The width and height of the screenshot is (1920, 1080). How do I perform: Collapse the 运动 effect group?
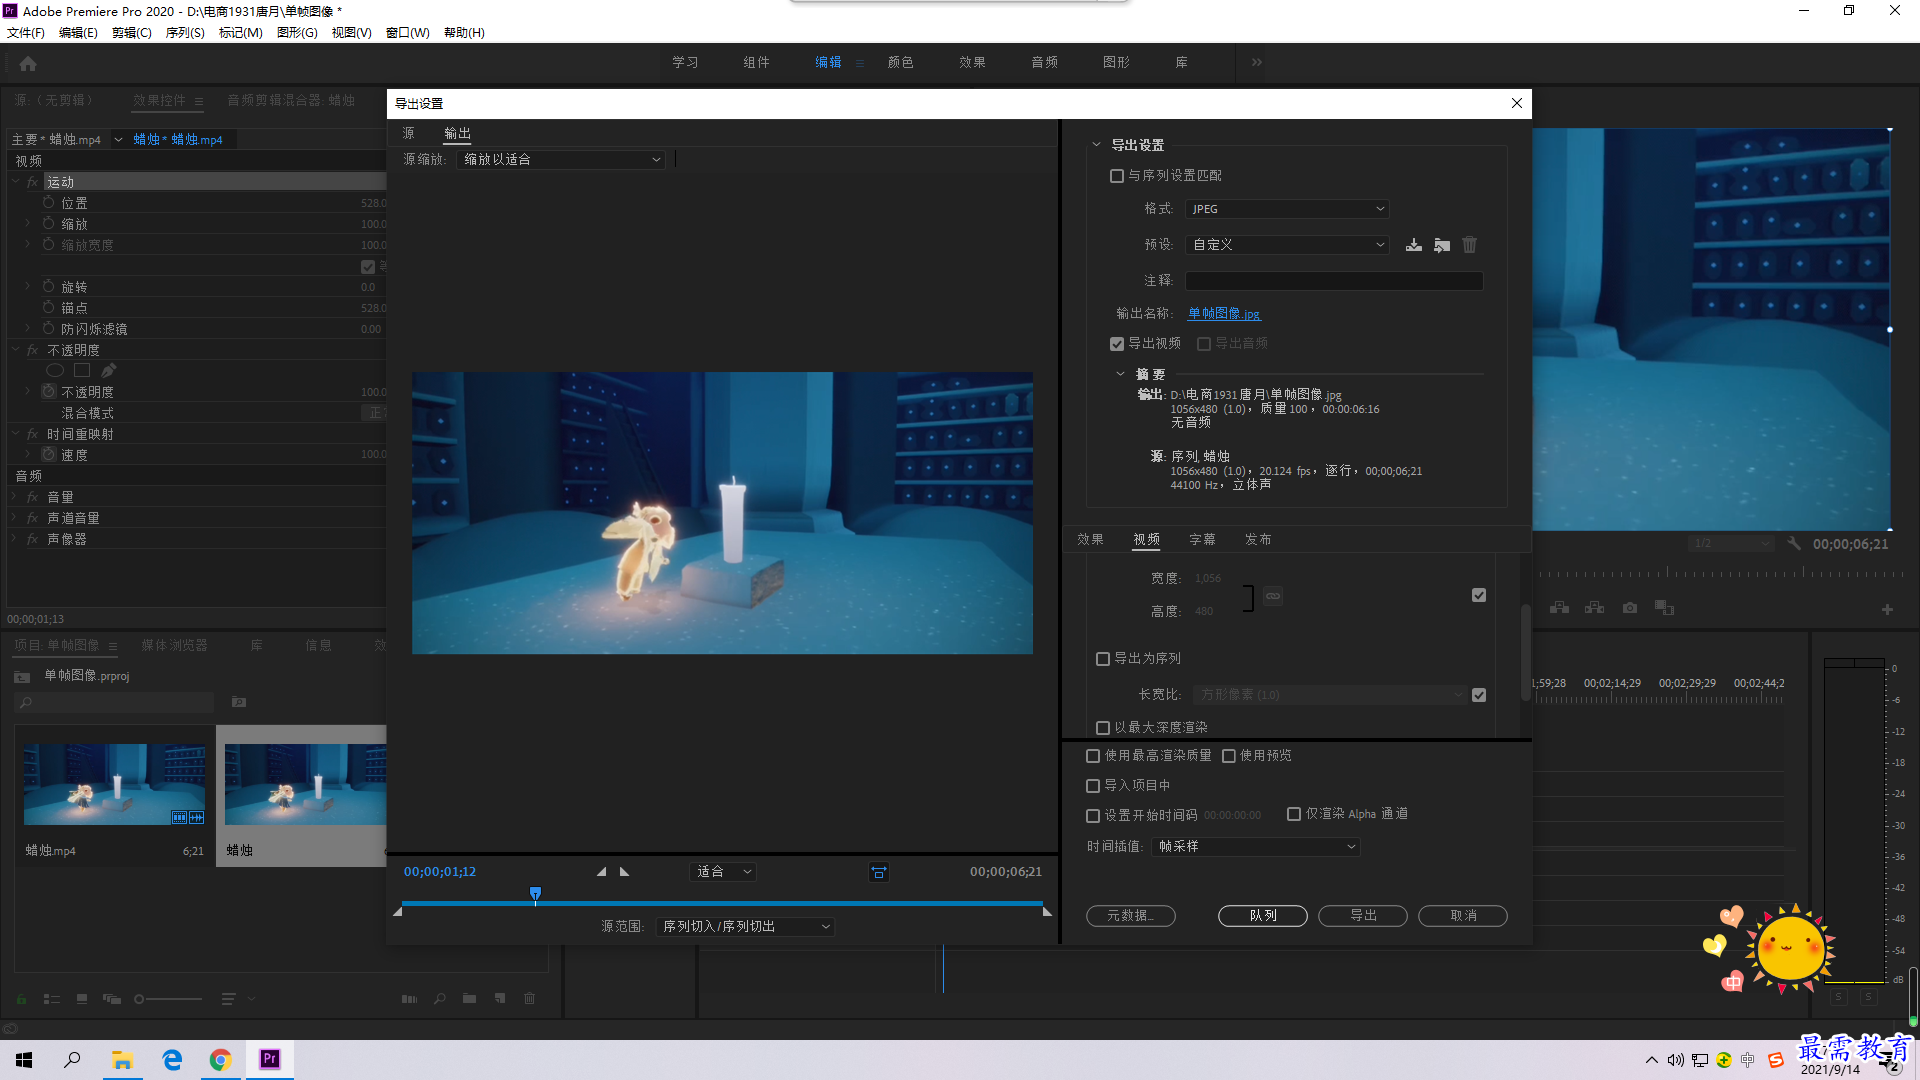[x=16, y=182]
